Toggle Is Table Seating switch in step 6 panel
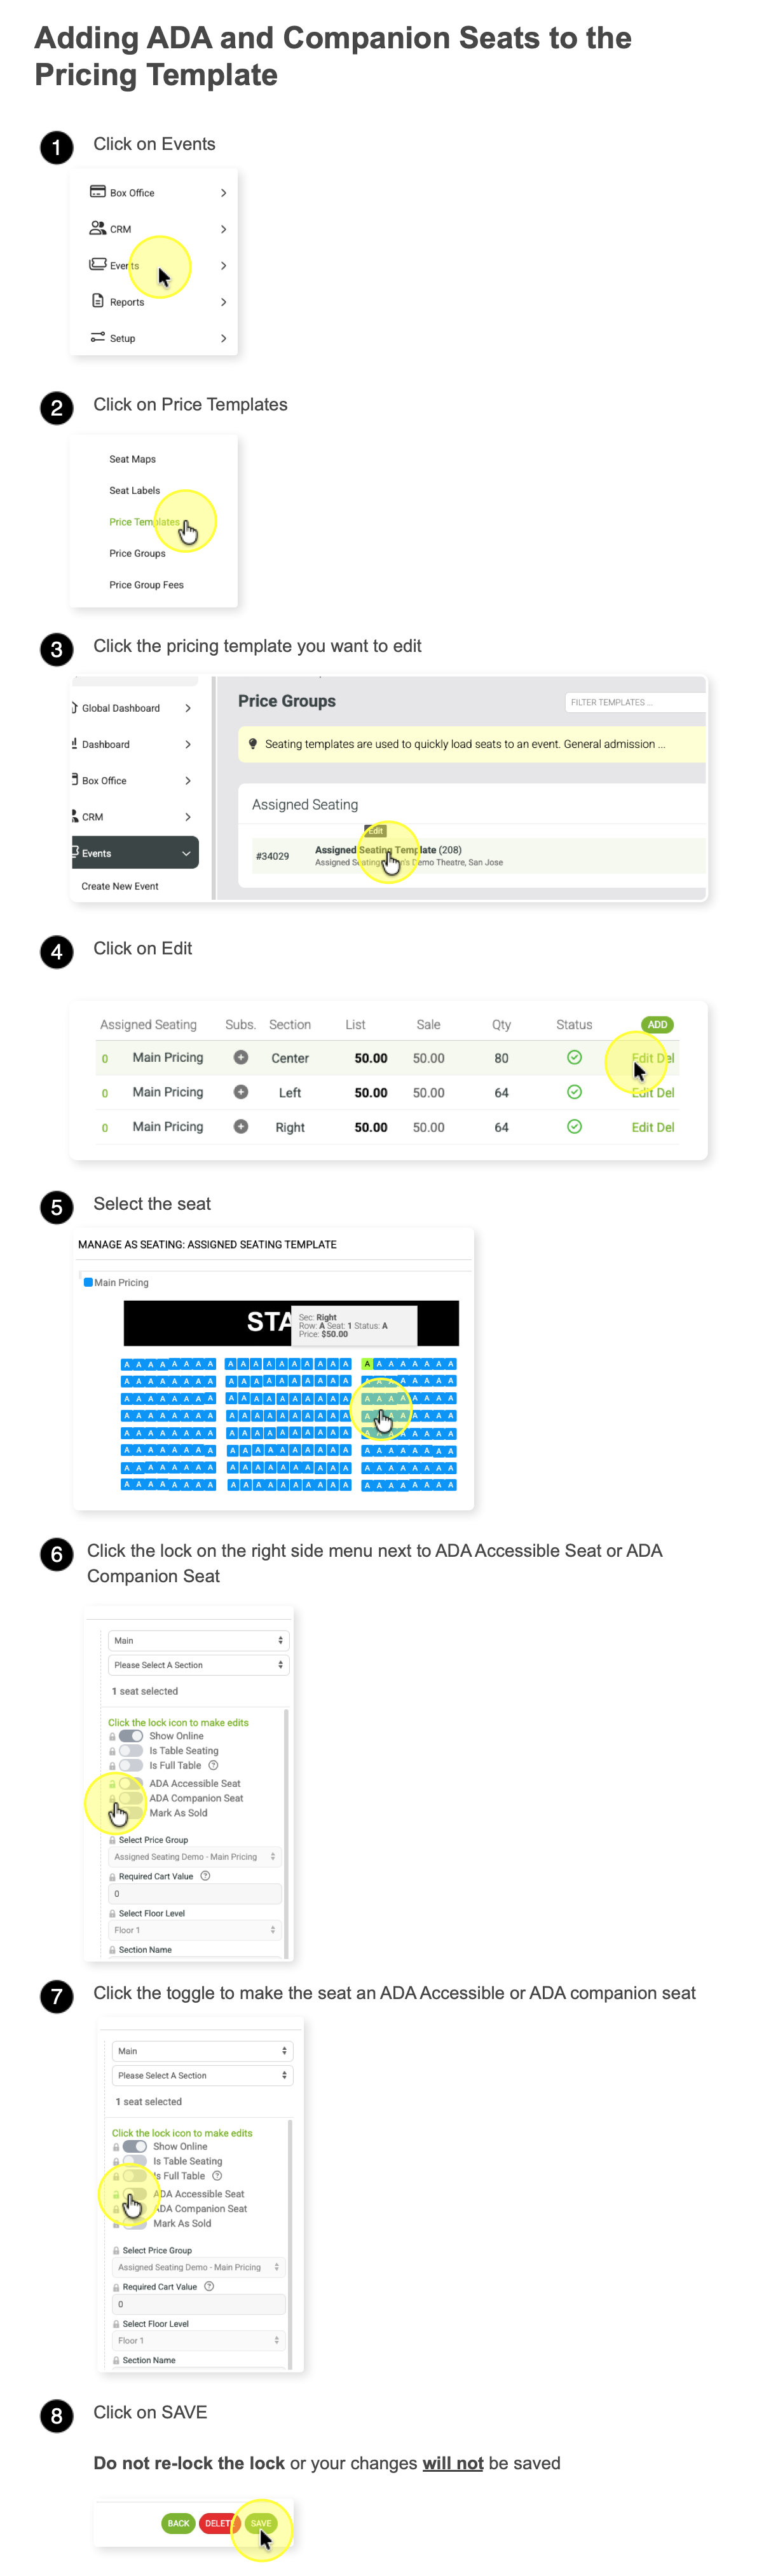 coord(131,1751)
